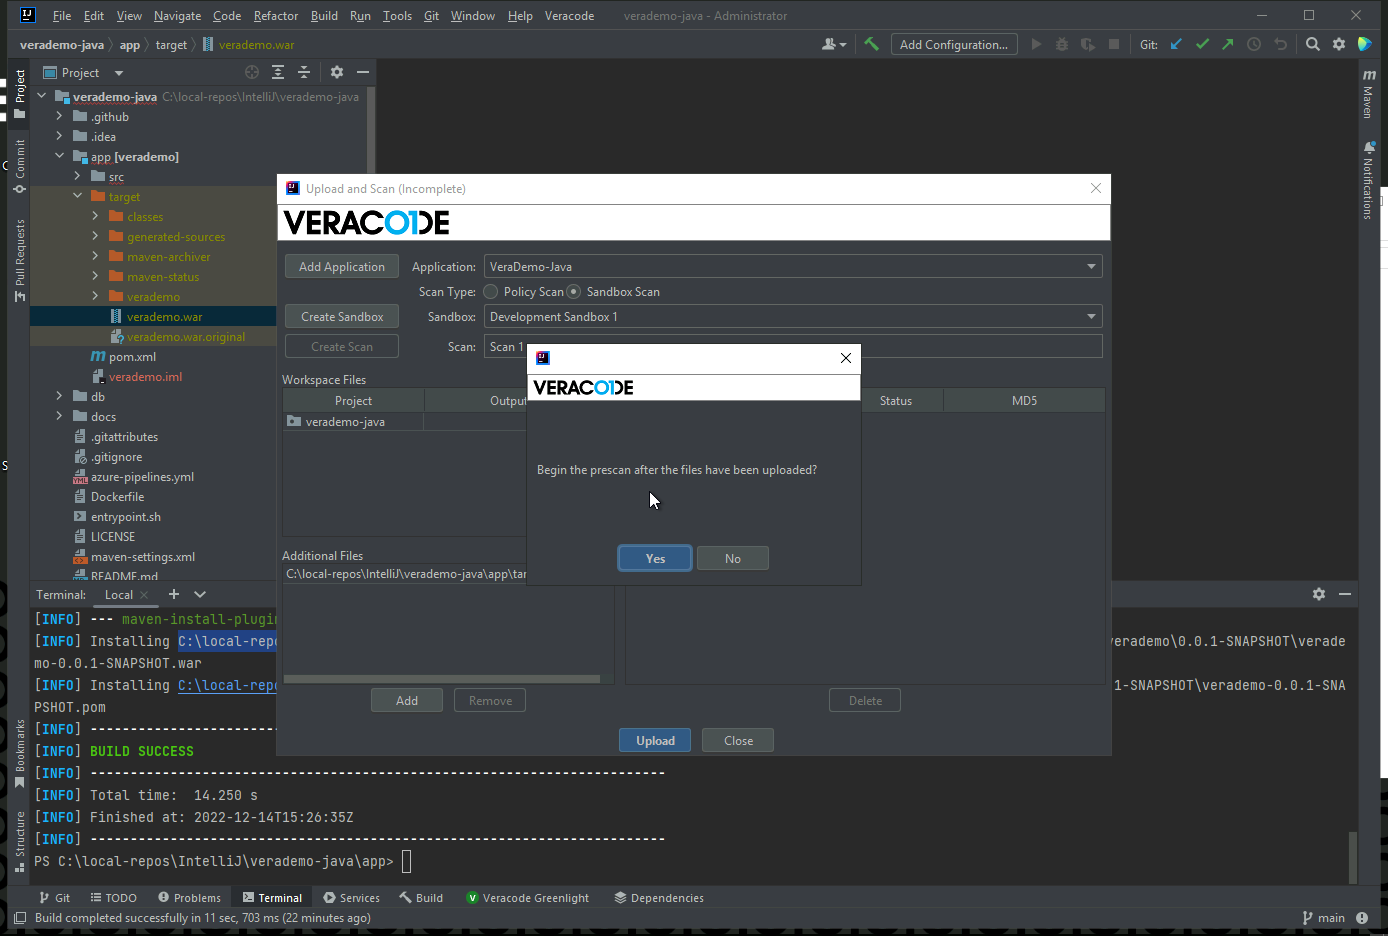The image size is (1388, 936).
Task: Open the Commit tool window
Action: point(19,166)
